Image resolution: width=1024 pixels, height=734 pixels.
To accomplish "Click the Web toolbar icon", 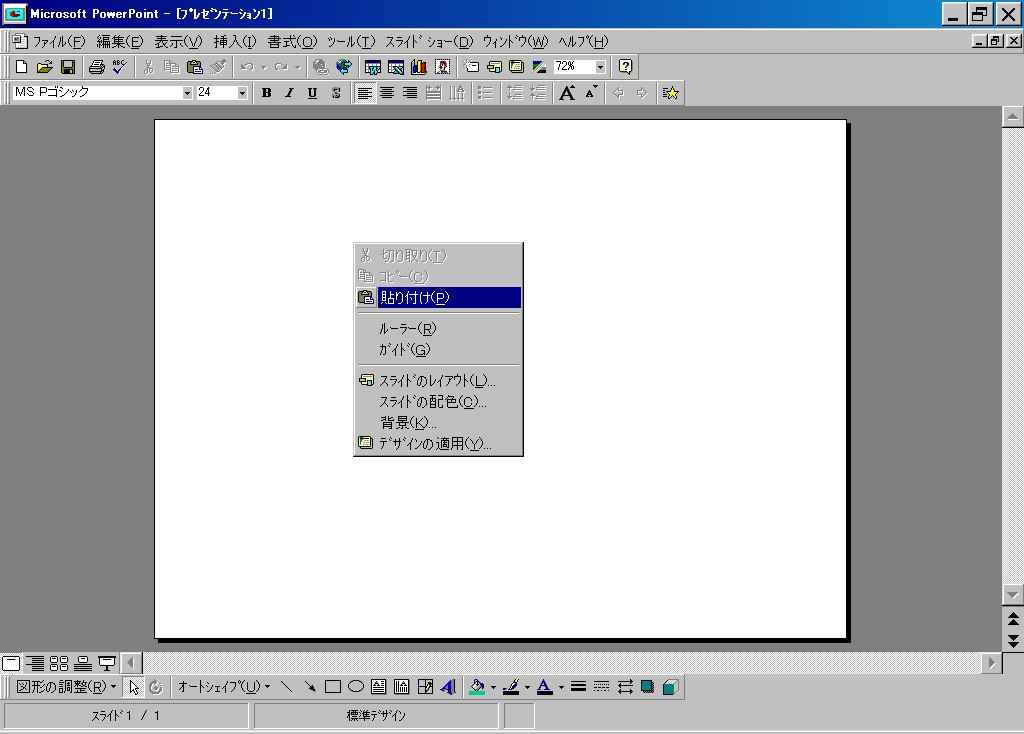I will click(x=344, y=67).
